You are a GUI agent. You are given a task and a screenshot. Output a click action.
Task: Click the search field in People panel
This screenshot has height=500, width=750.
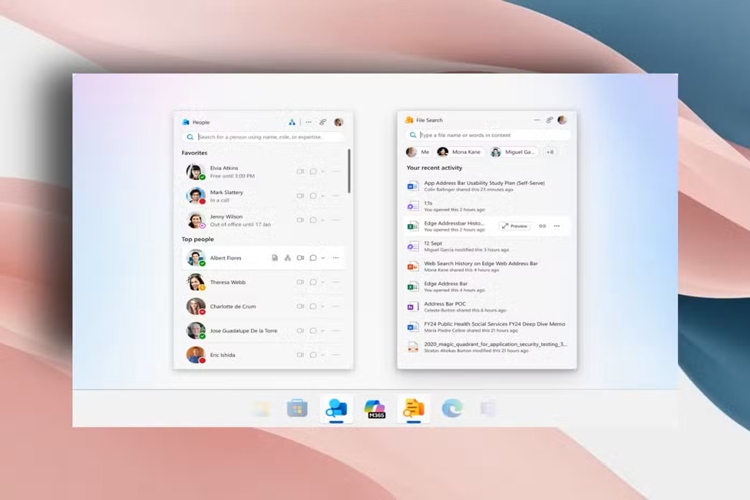click(x=264, y=137)
